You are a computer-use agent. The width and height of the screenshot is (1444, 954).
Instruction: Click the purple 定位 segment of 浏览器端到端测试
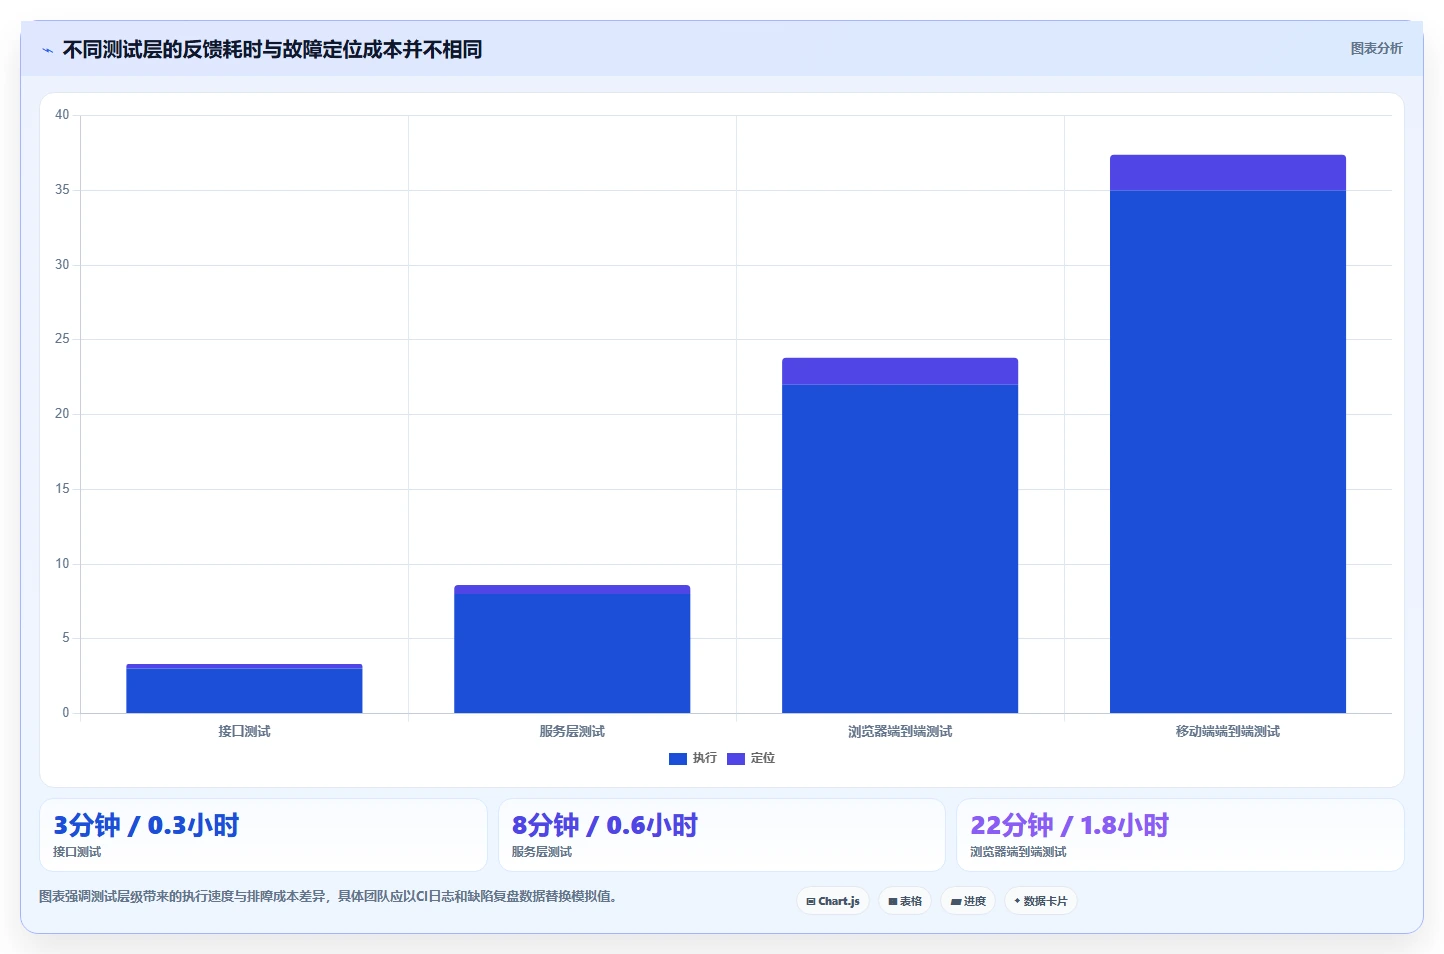[x=900, y=371]
